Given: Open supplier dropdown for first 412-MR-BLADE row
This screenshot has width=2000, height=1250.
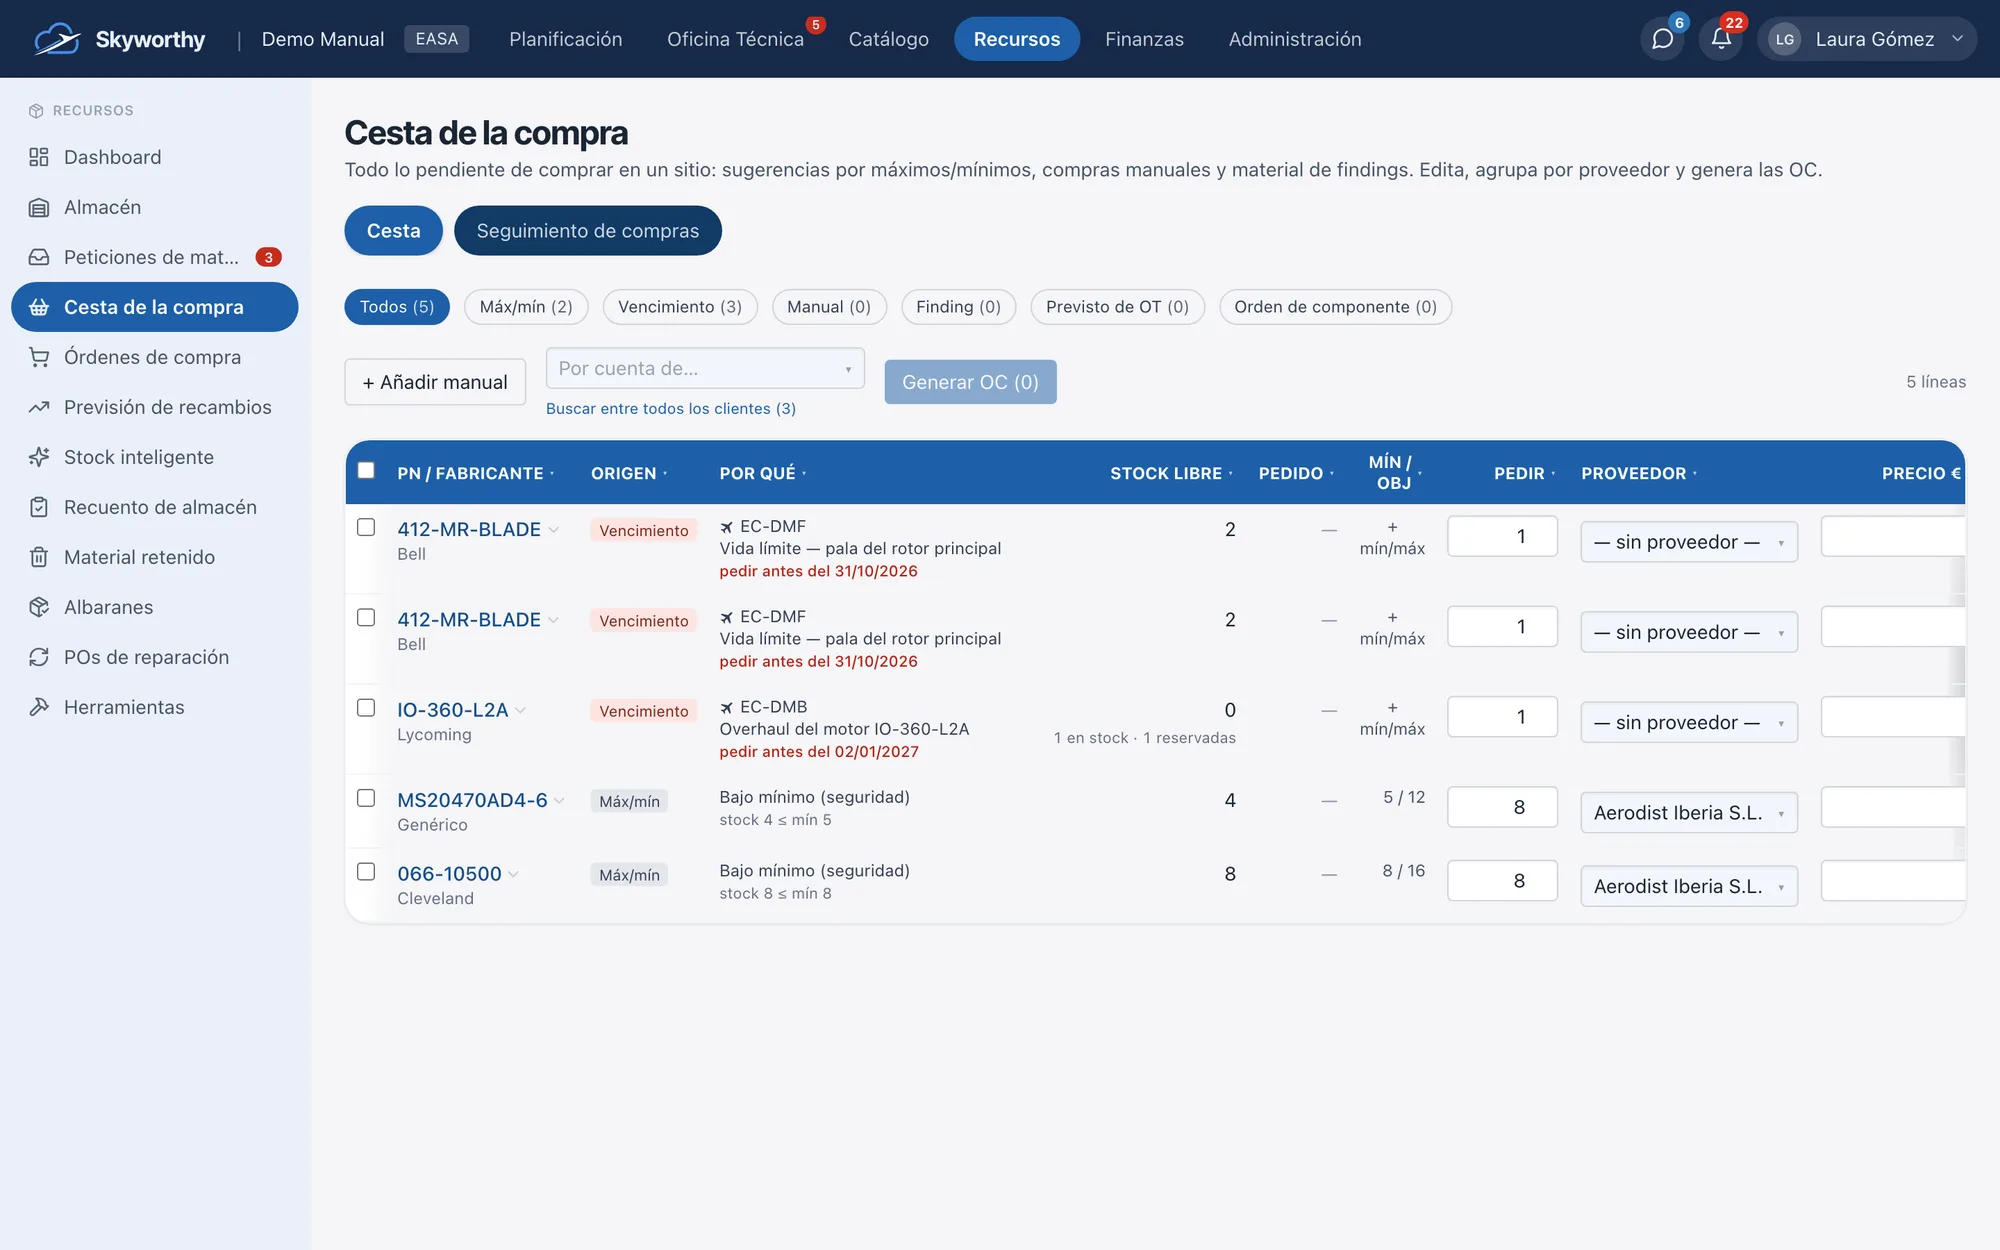Looking at the screenshot, I should [1689, 542].
